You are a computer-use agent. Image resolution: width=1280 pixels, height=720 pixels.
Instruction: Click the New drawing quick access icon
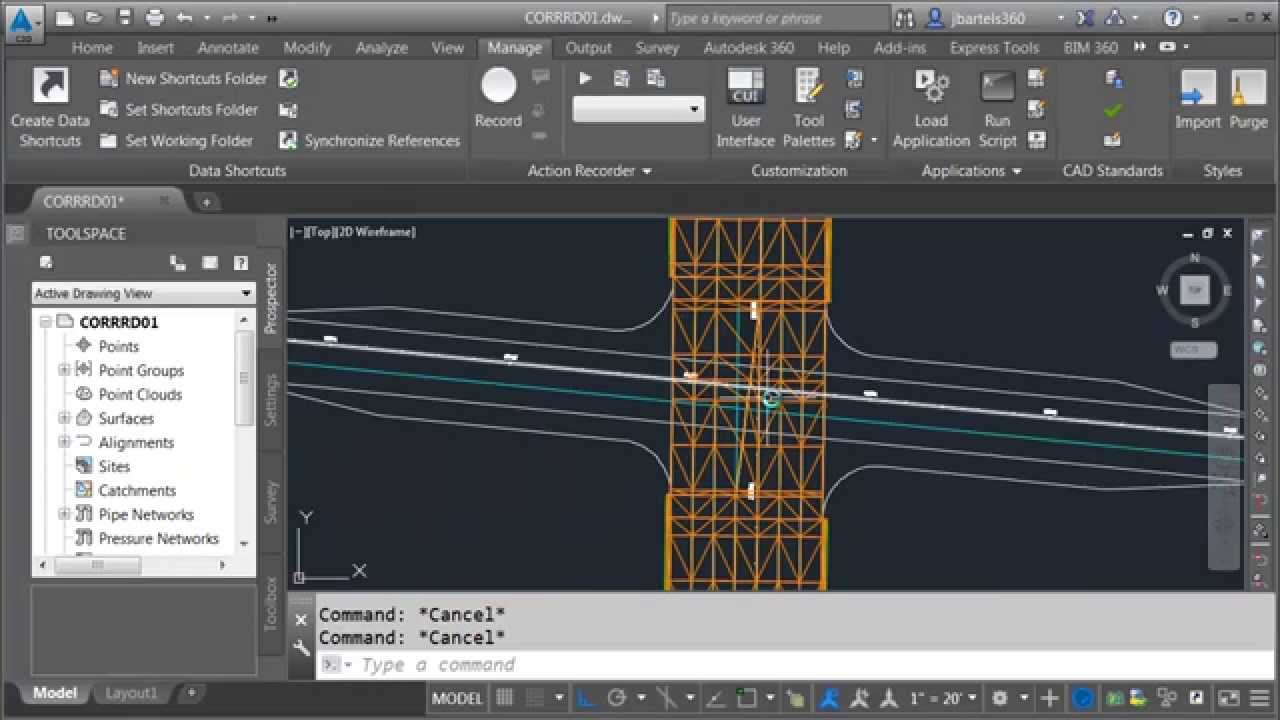[65, 18]
